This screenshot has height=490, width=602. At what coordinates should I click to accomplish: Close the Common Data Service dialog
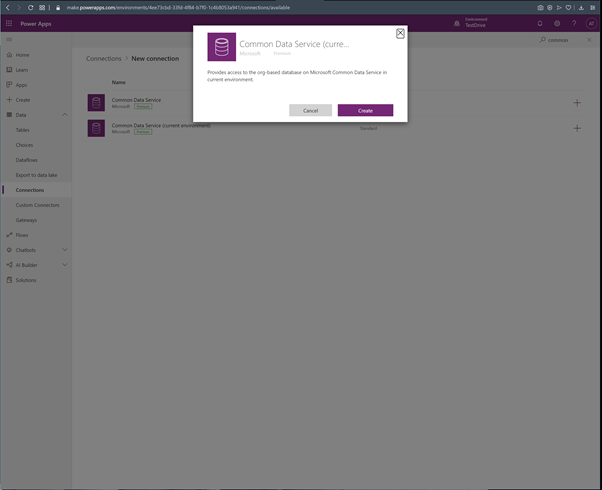point(400,34)
